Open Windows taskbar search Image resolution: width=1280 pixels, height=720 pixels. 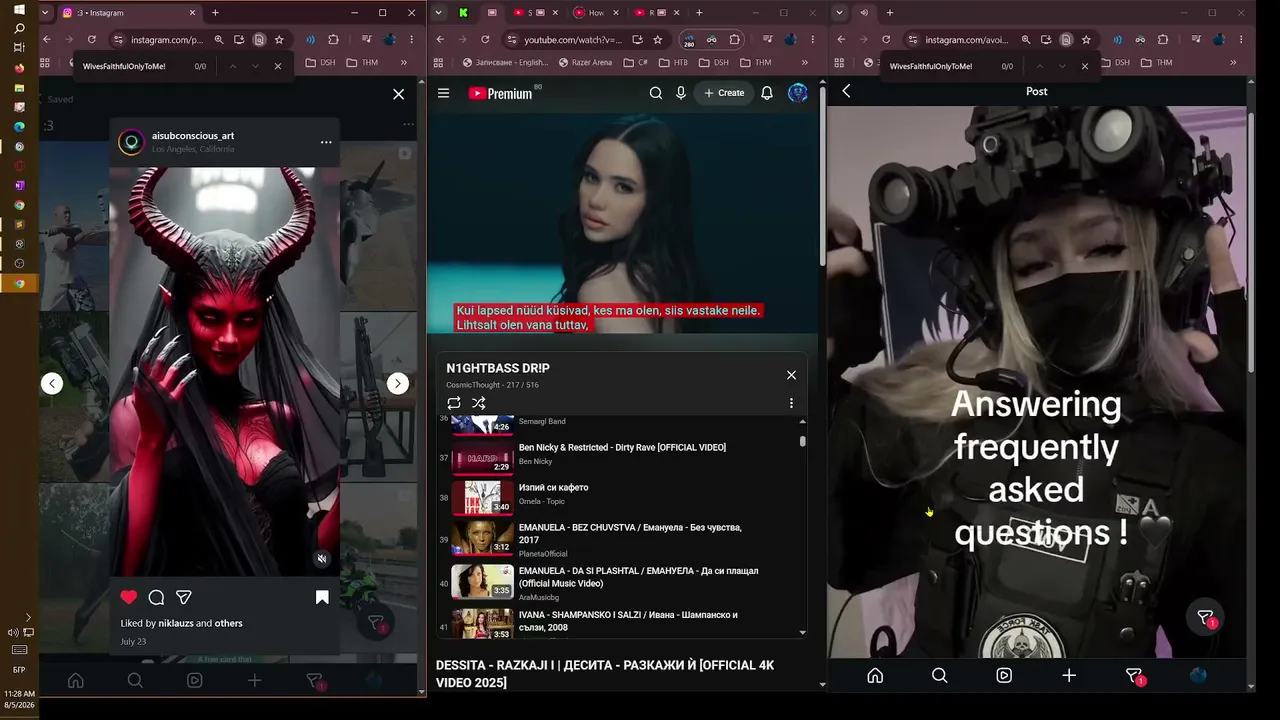coord(19,29)
